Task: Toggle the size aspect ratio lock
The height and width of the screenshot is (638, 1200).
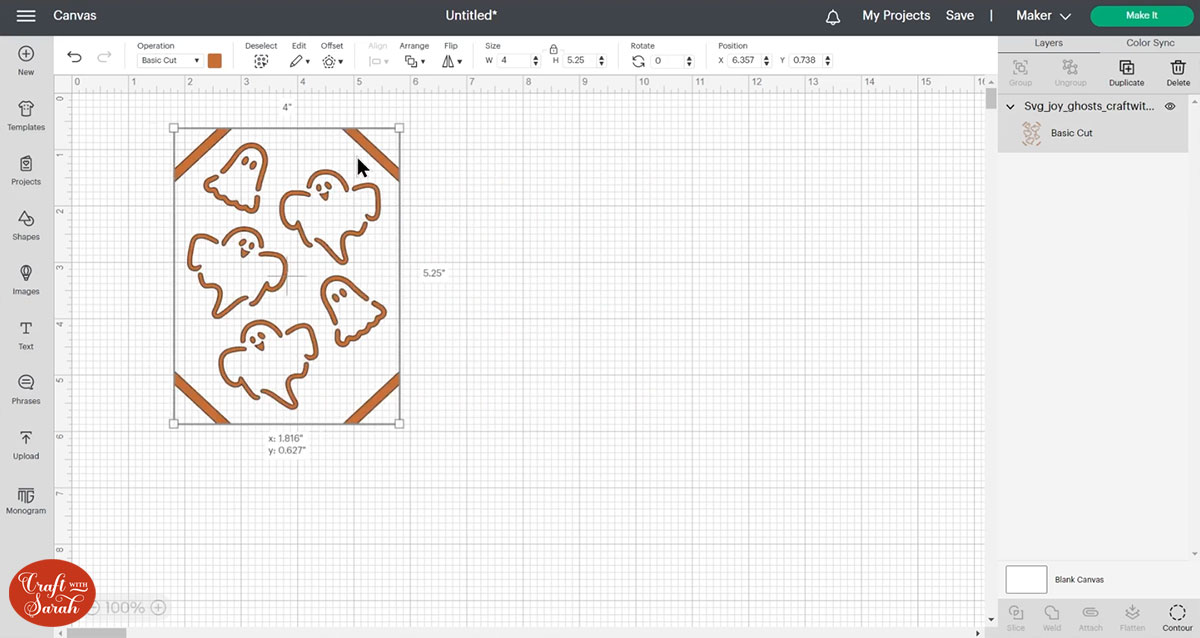Action: (553, 48)
